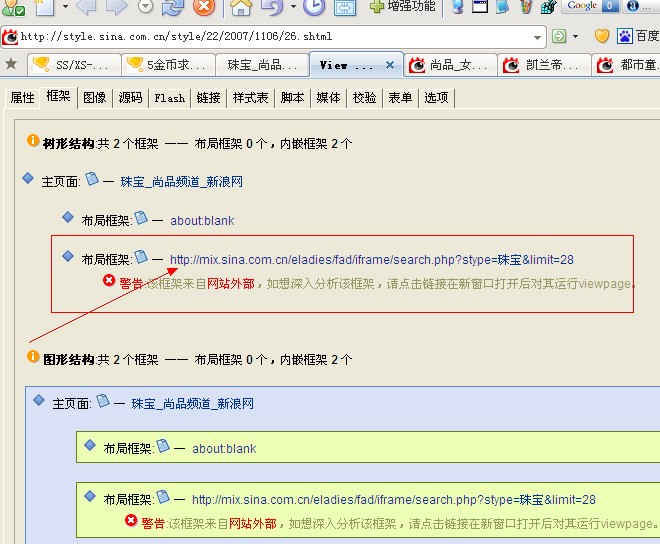The height and width of the screenshot is (544, 660).
Task: Open dropdown arrow next to Go button
Action: tap(575, 37)
